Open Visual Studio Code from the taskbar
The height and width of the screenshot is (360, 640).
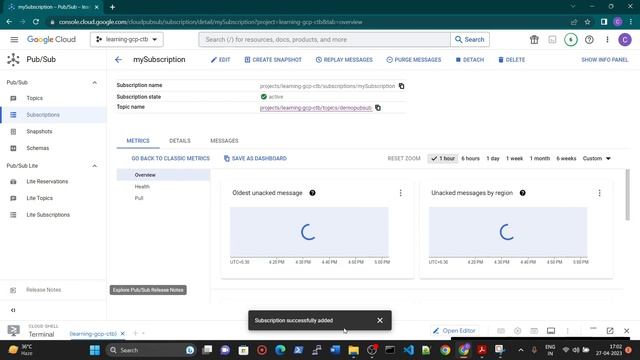pos(409,350)
